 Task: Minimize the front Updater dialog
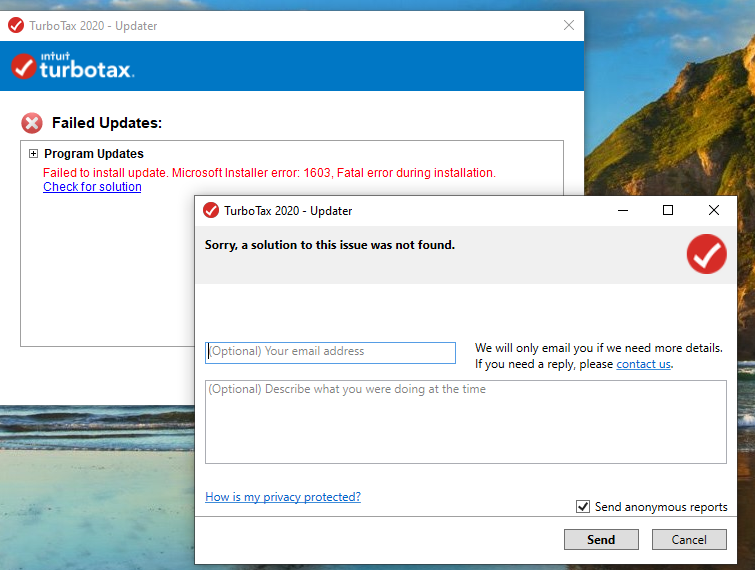623,210
